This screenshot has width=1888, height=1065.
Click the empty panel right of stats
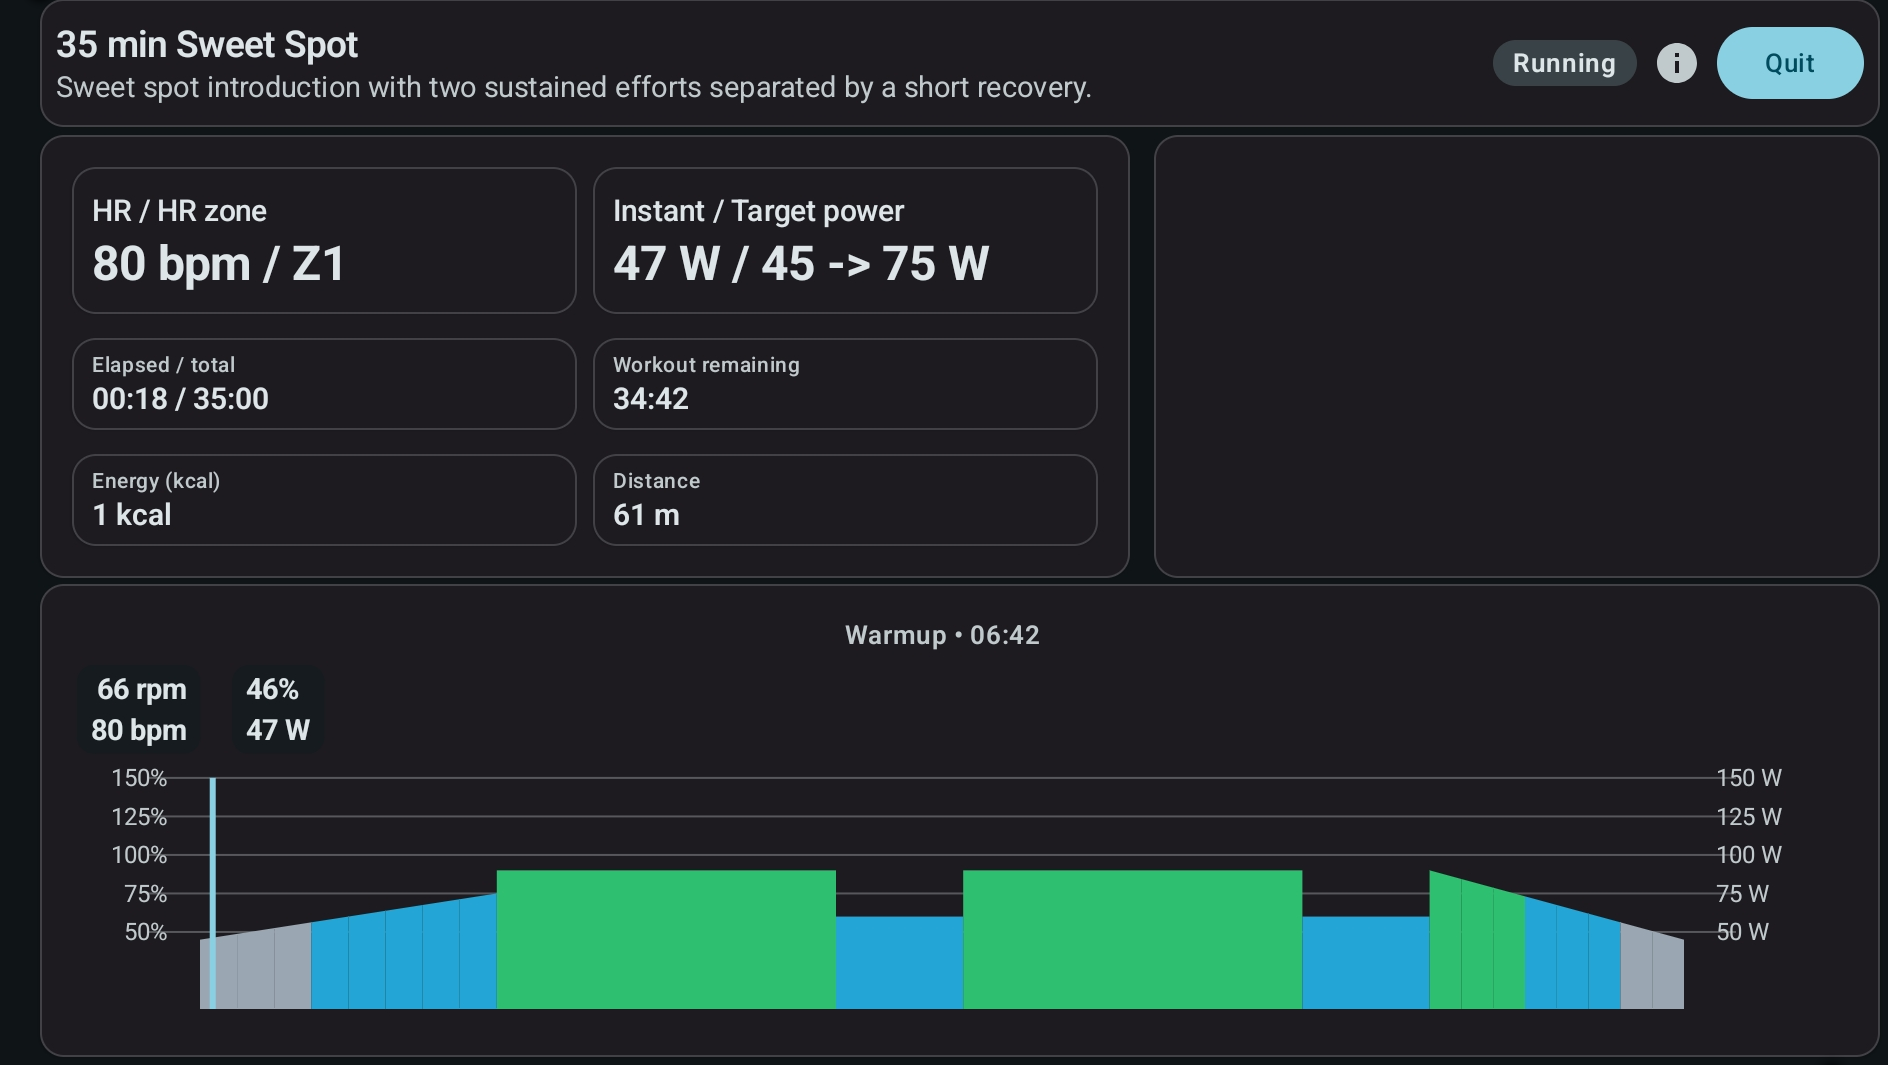coord(1516,356)
